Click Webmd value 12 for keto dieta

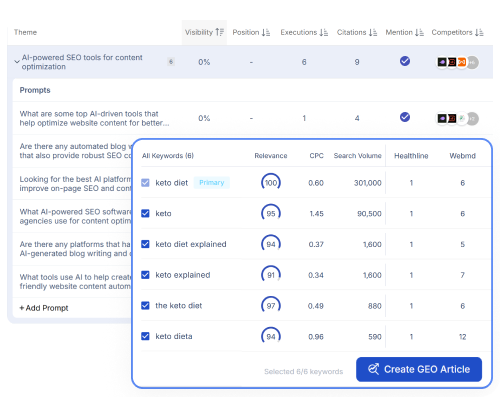[x=462, y=337]
